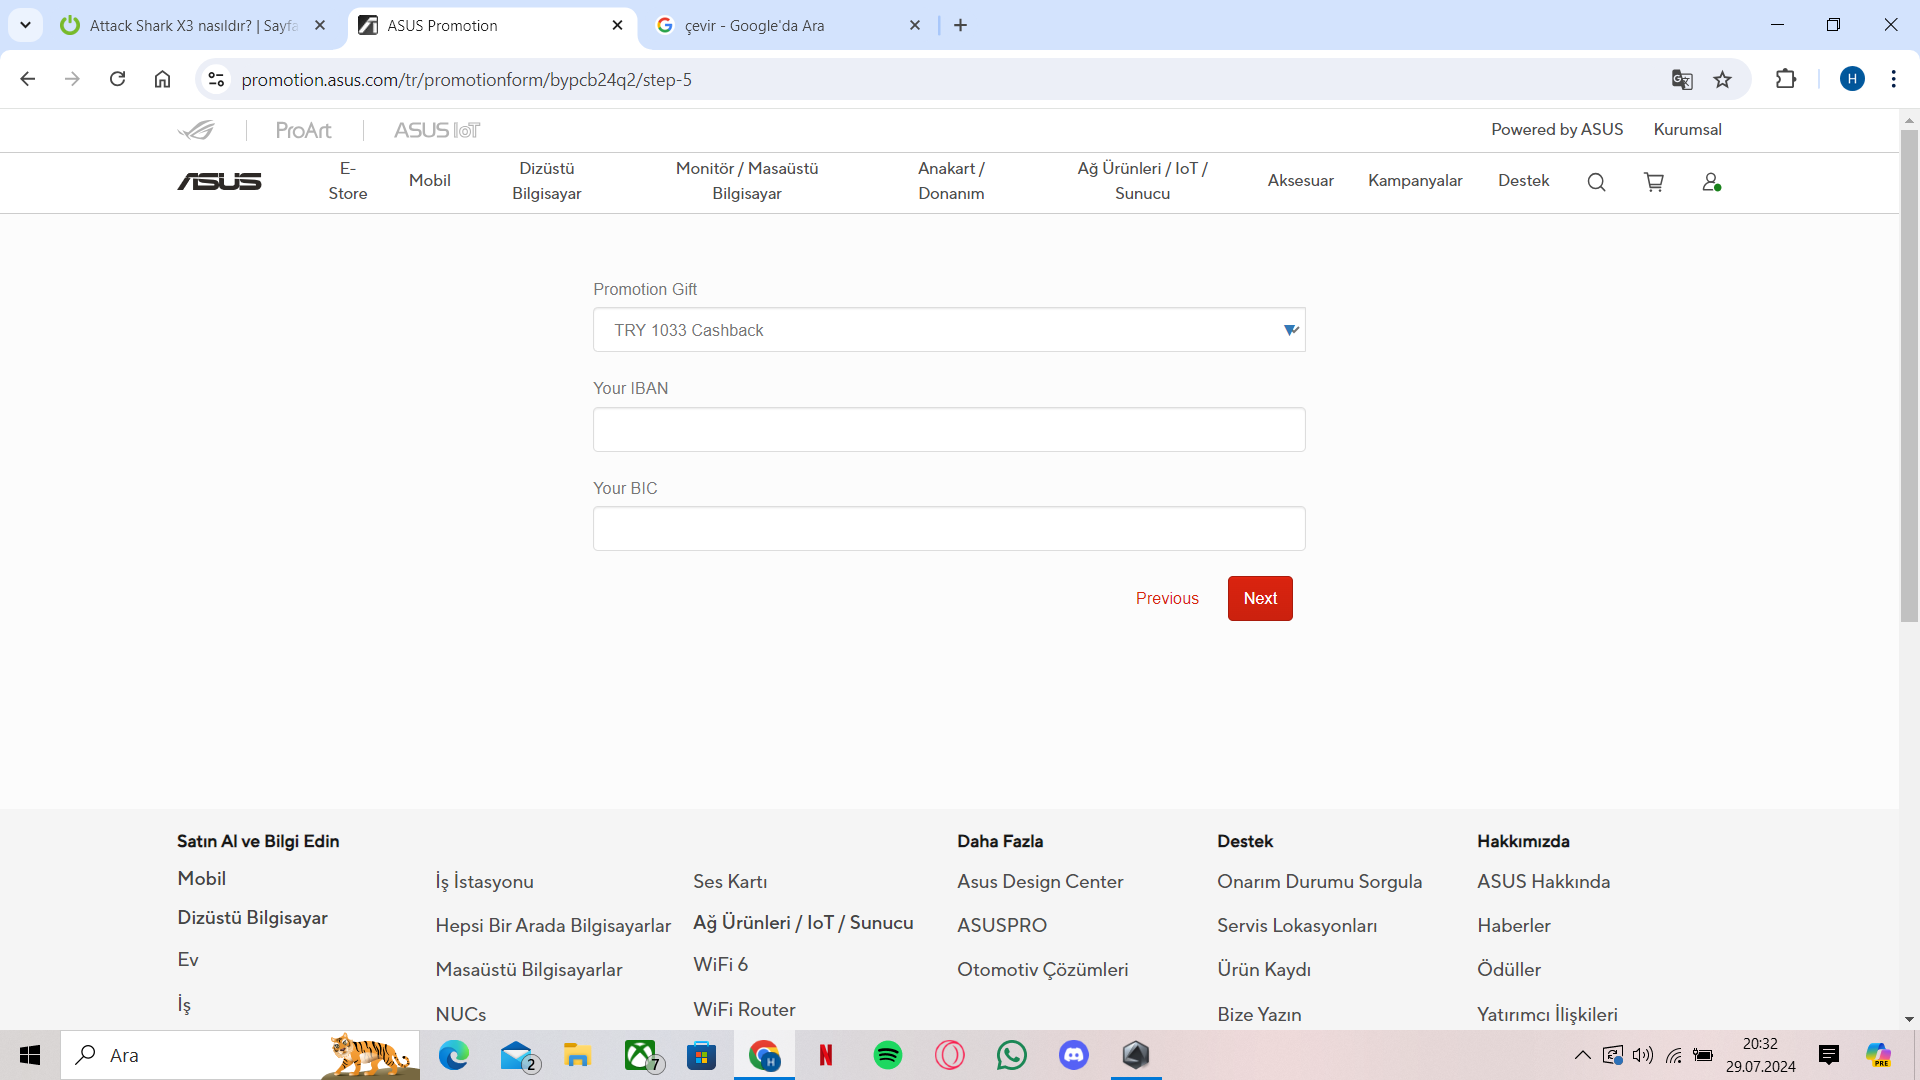Click inside the Your BIC field
Viewport: 1920px width, 1080px height.
pyautogui.click(x=948, y=529)
